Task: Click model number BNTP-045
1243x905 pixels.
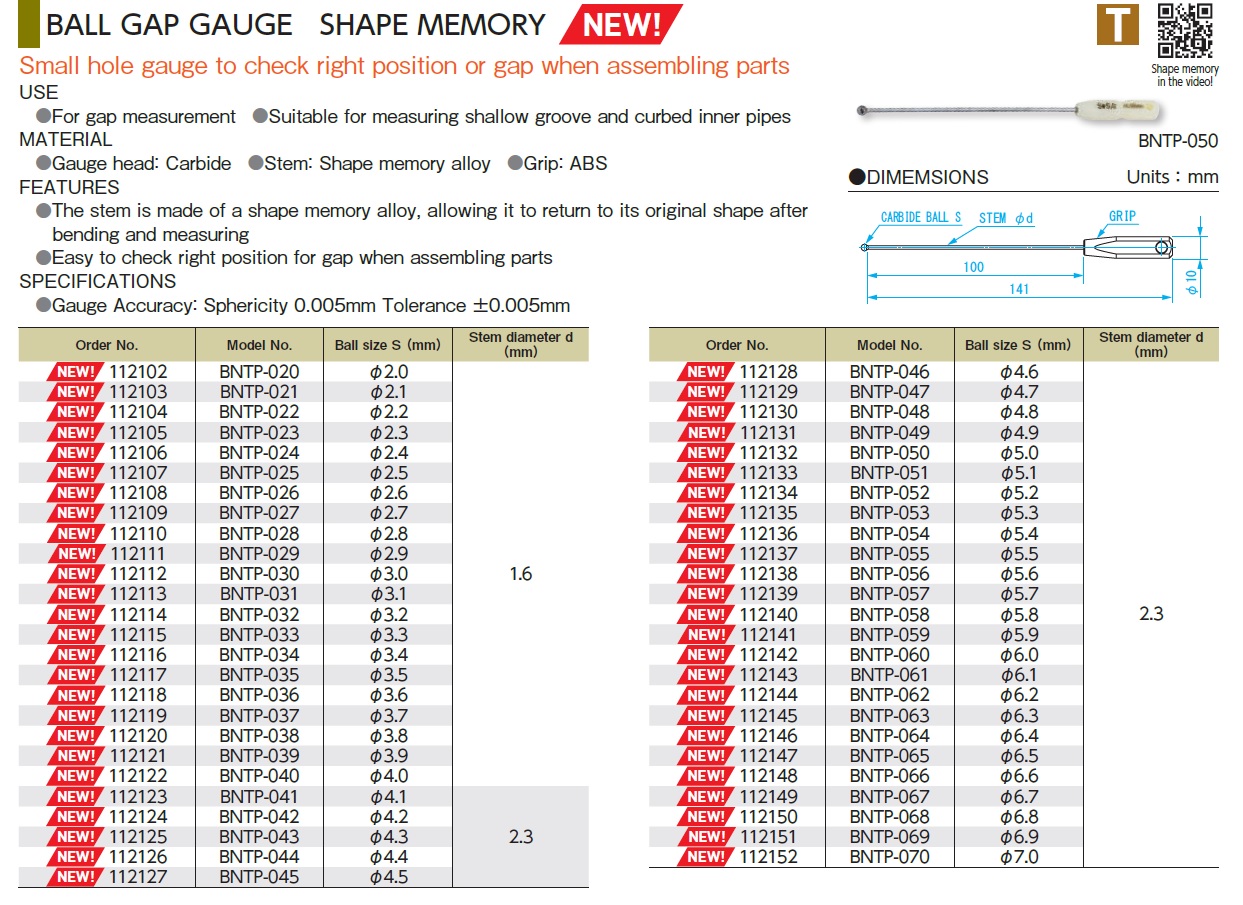Action: pyautogui.click(x=259, y=877)
